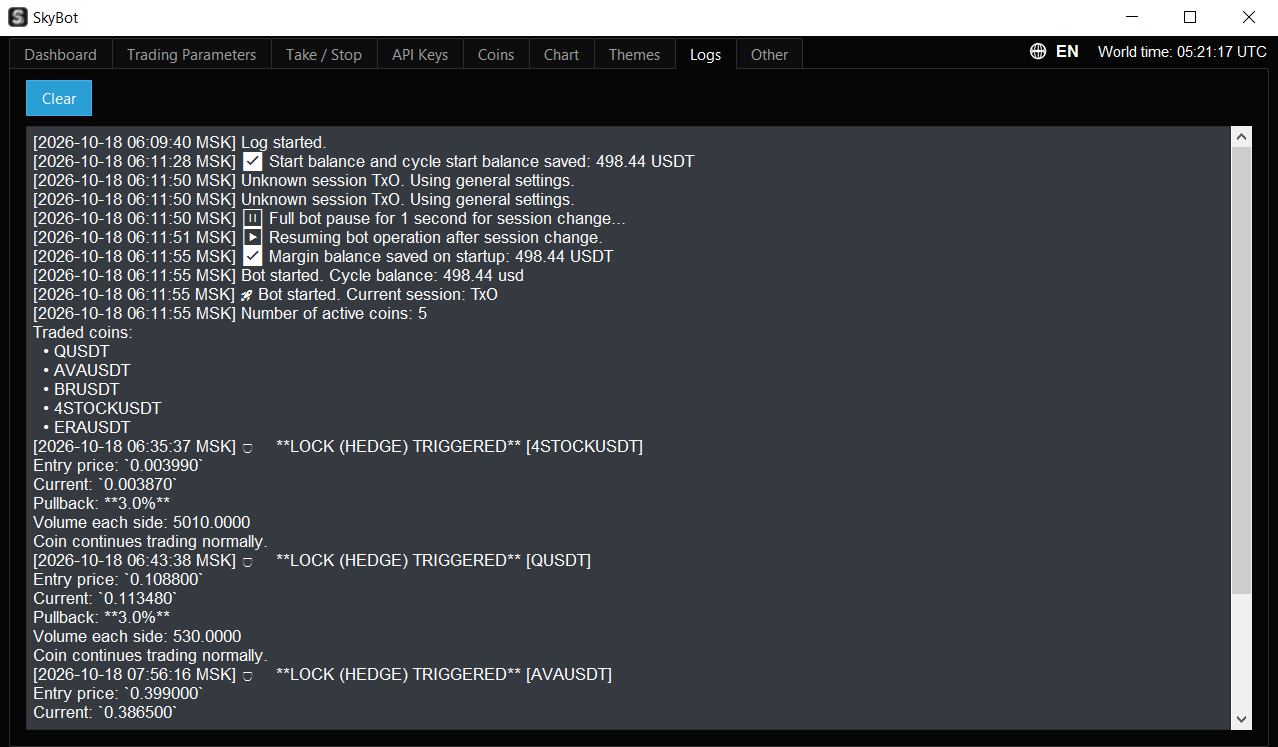Click the QUSDT entry in traded coins list

81,352
